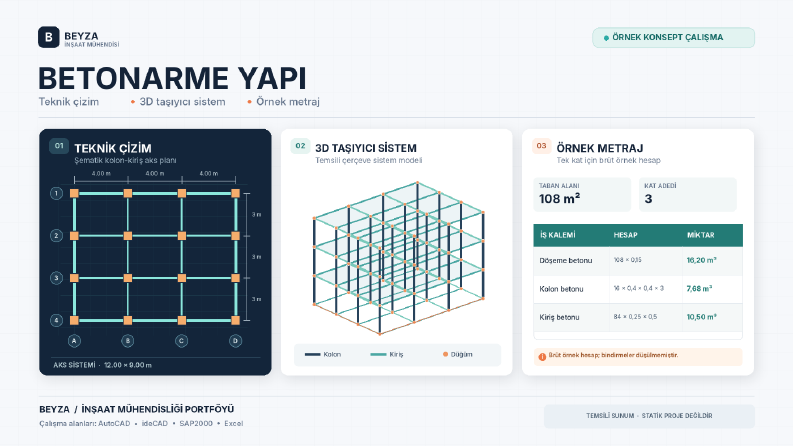Click the 108 × 0,15 calculation cell
Screen dimensions: 793x446
click(x=628, y=260)
